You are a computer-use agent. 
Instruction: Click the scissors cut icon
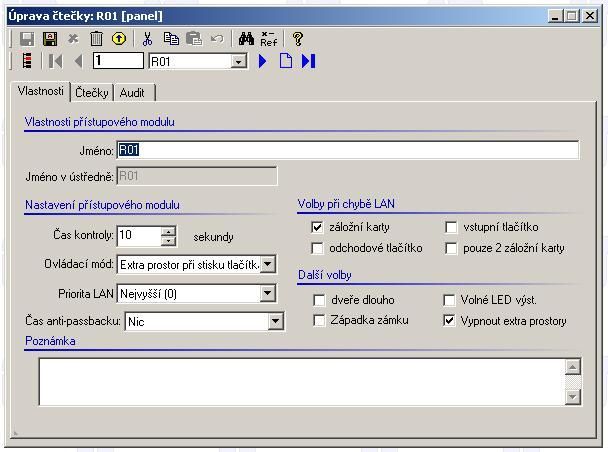[148, 39]
